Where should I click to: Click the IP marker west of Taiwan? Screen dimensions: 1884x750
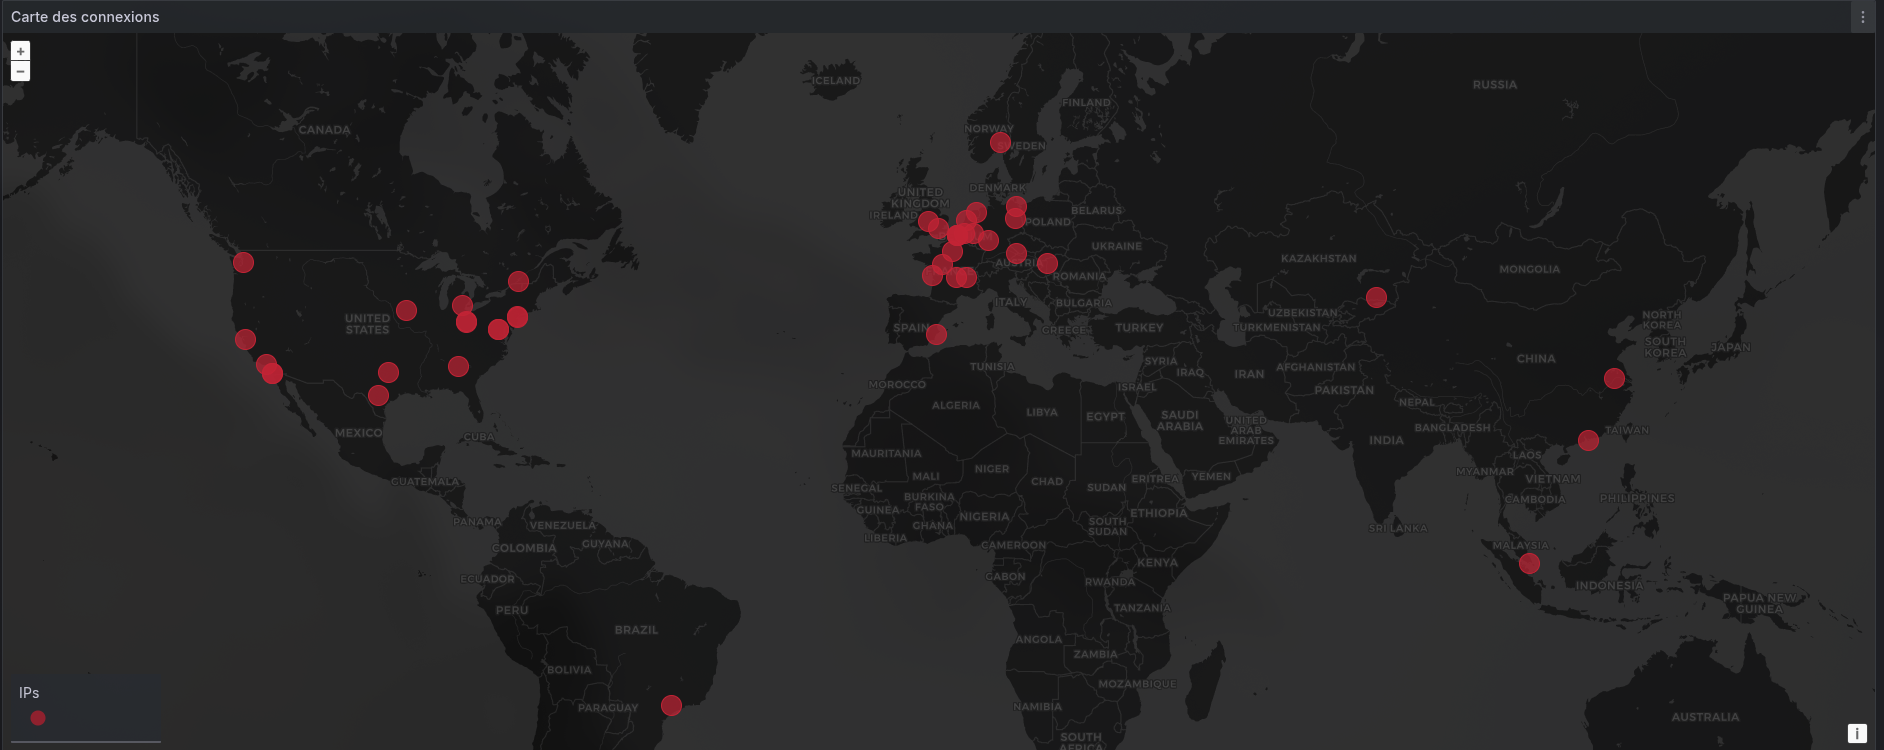click(1588, 440)
